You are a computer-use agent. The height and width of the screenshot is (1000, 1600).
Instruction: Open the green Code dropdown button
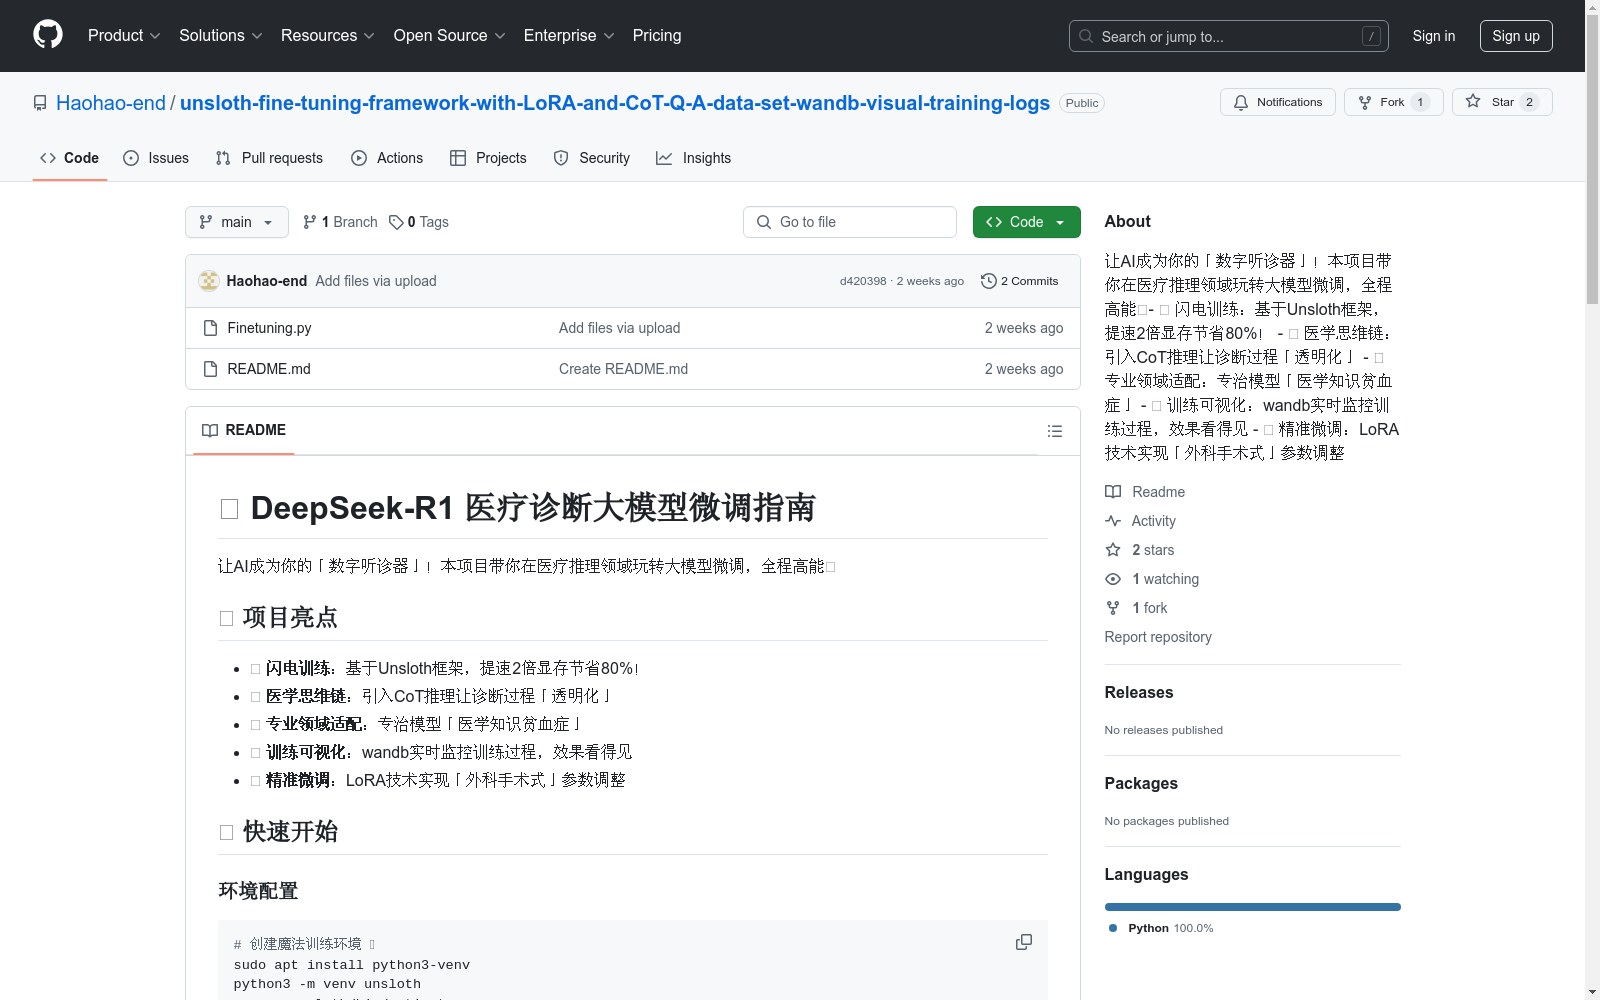pos(1026,222)
